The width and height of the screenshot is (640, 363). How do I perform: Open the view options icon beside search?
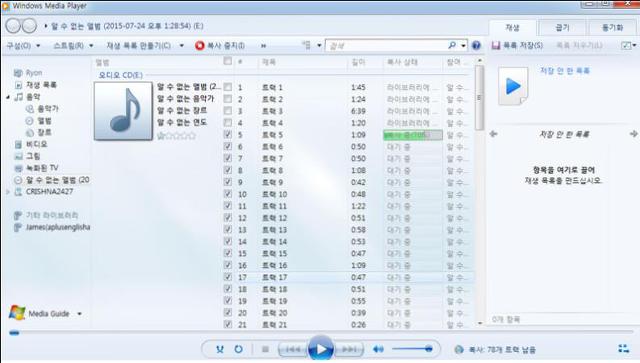(x=307, y=45)
